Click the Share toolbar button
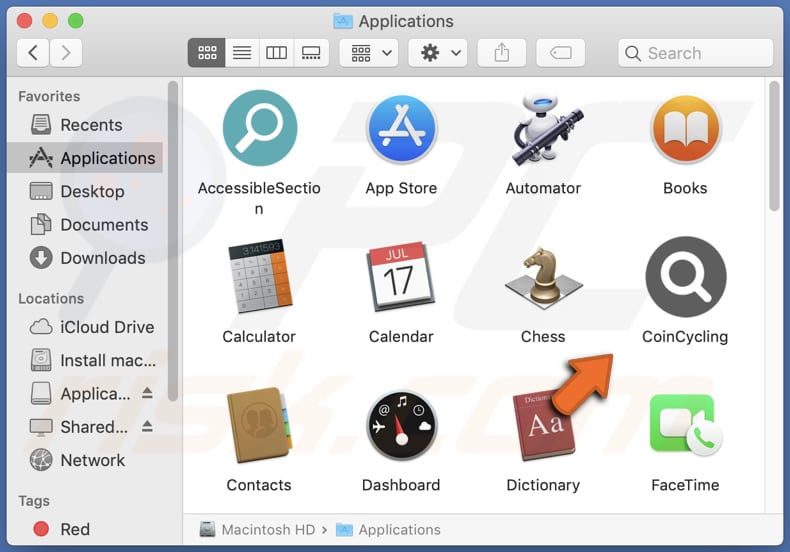This screenshot has height=552, width=790. click(x=502, y=52)
